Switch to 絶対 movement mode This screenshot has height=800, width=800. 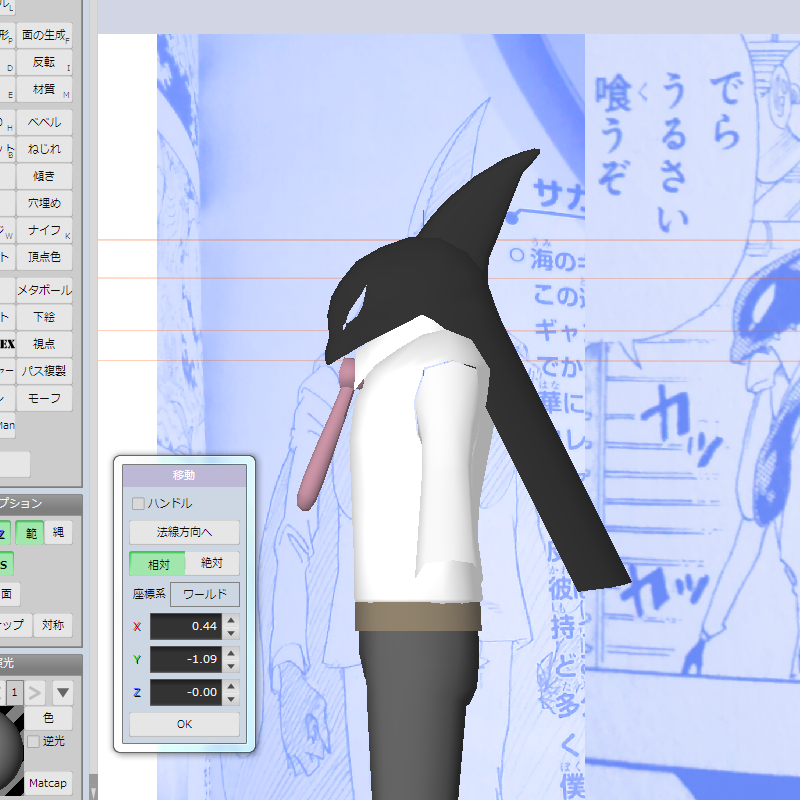click(212, 563)
